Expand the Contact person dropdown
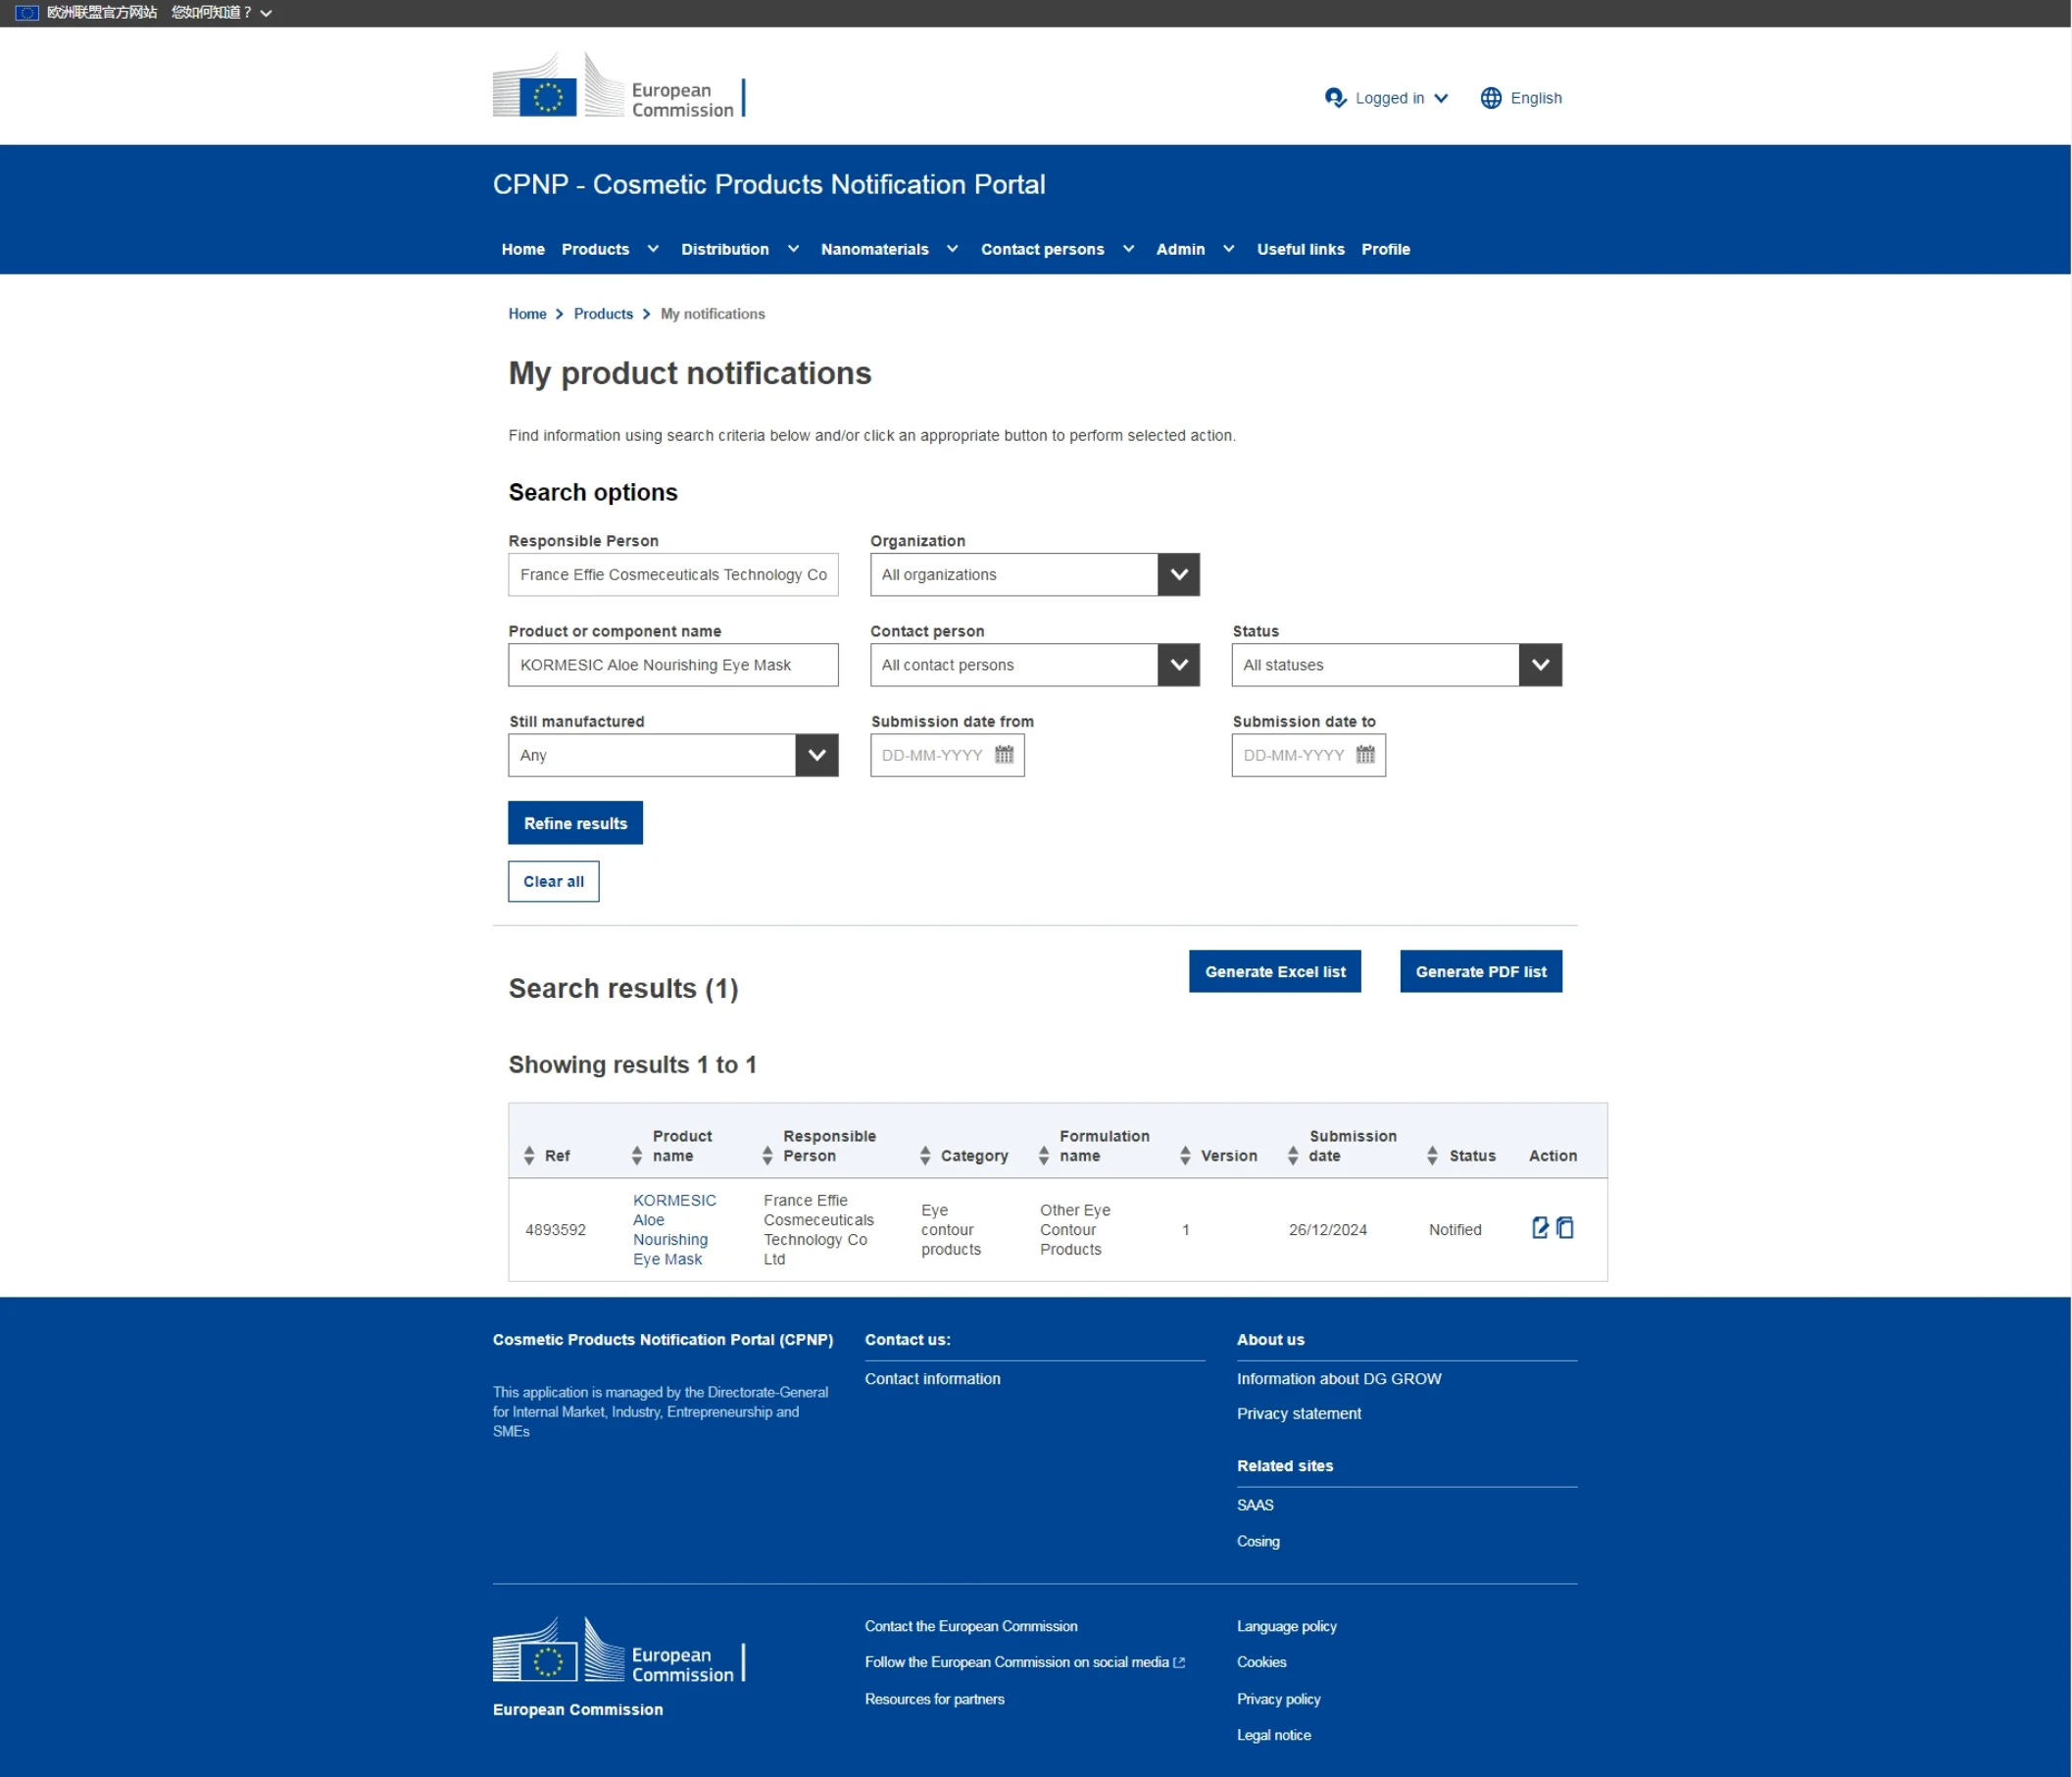Image resolution: width=2072 pixels, height=1777 pixels. click(1178, 665)
